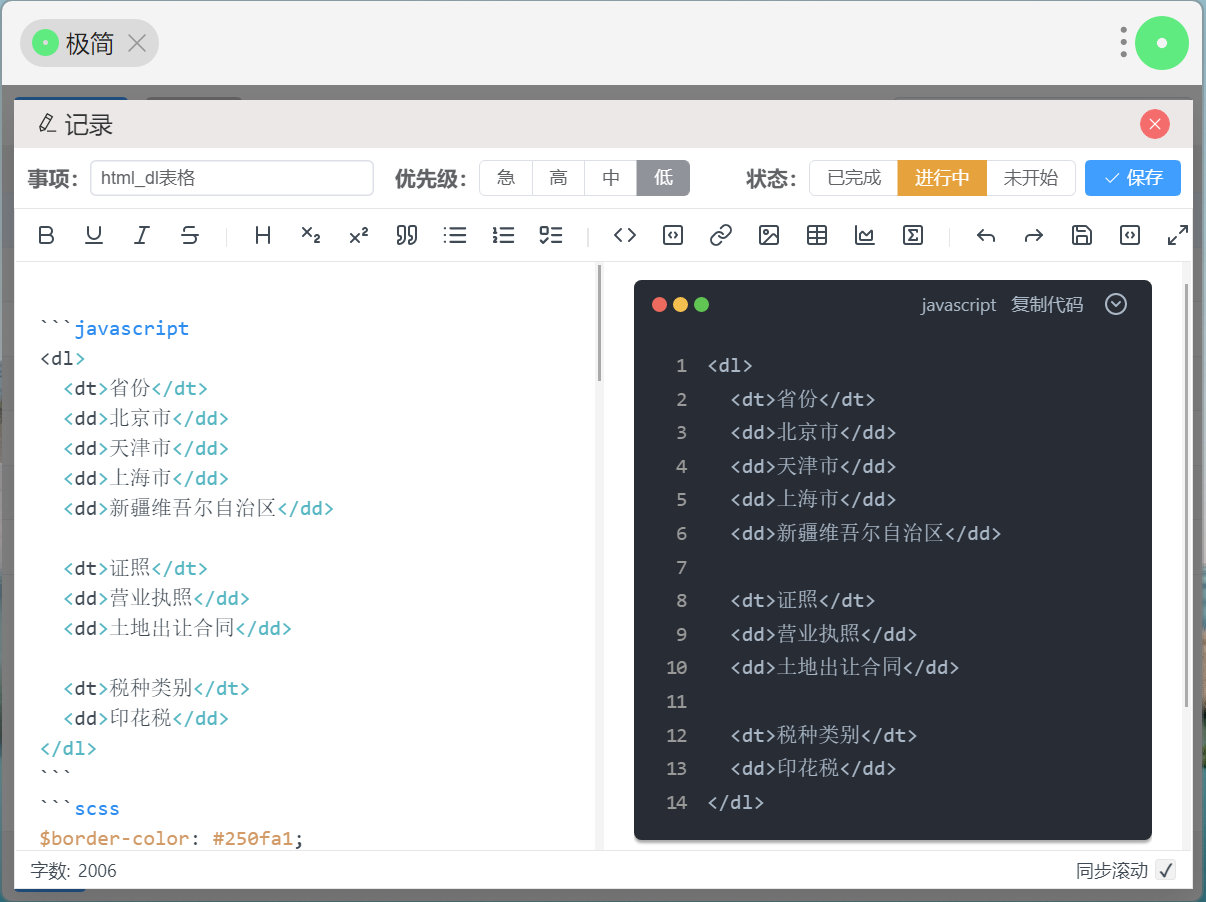This screenshot has height=902, width=1206.
Task: Set priority to 中
Action: pos(611,178)
